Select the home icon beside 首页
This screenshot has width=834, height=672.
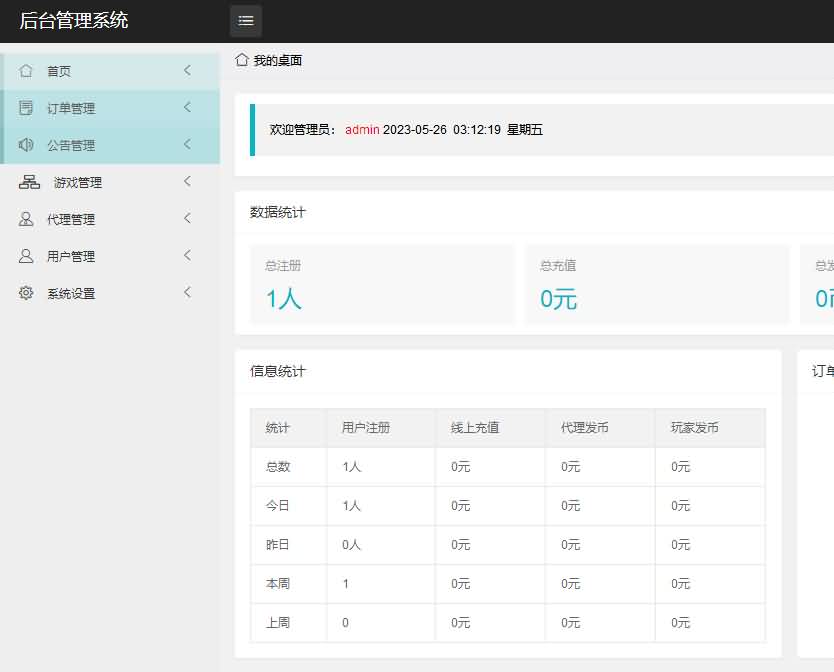point(26,70)
